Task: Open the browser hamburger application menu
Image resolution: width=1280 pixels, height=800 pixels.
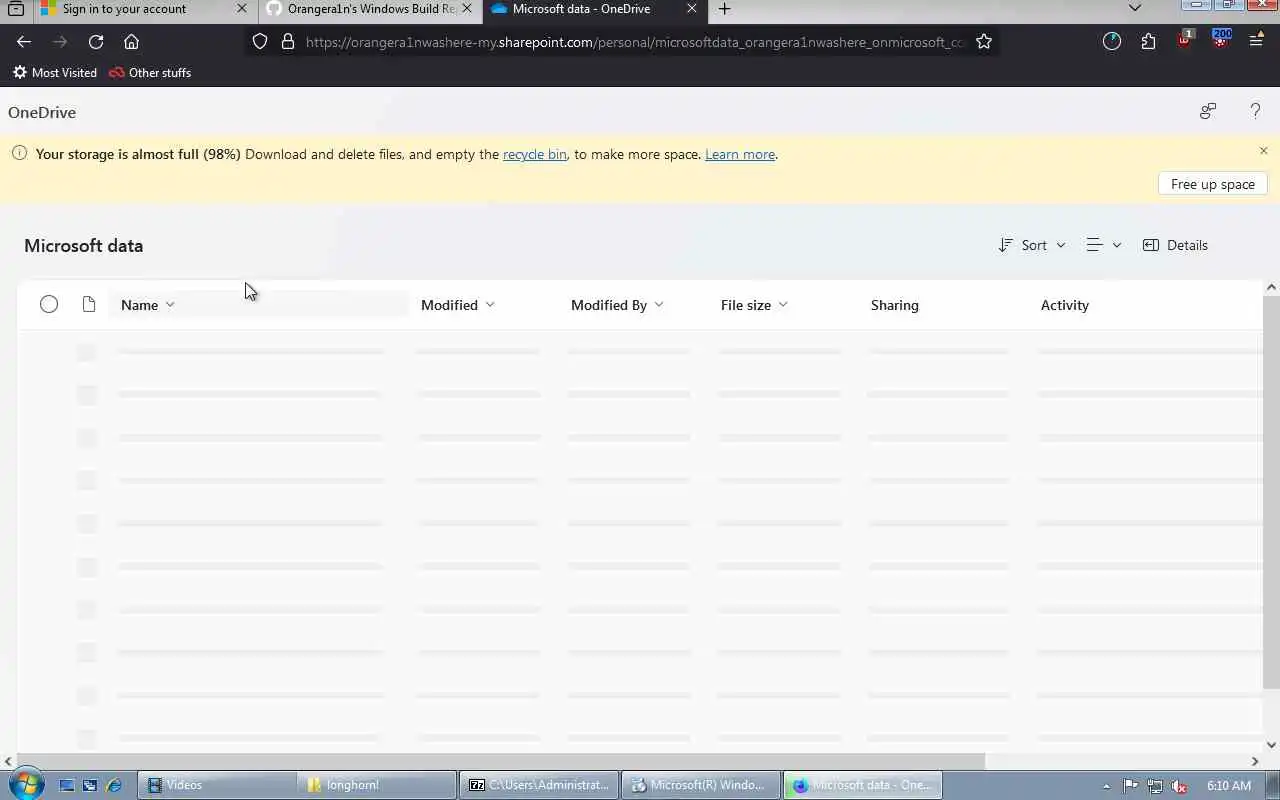Action: point(1257,42)
